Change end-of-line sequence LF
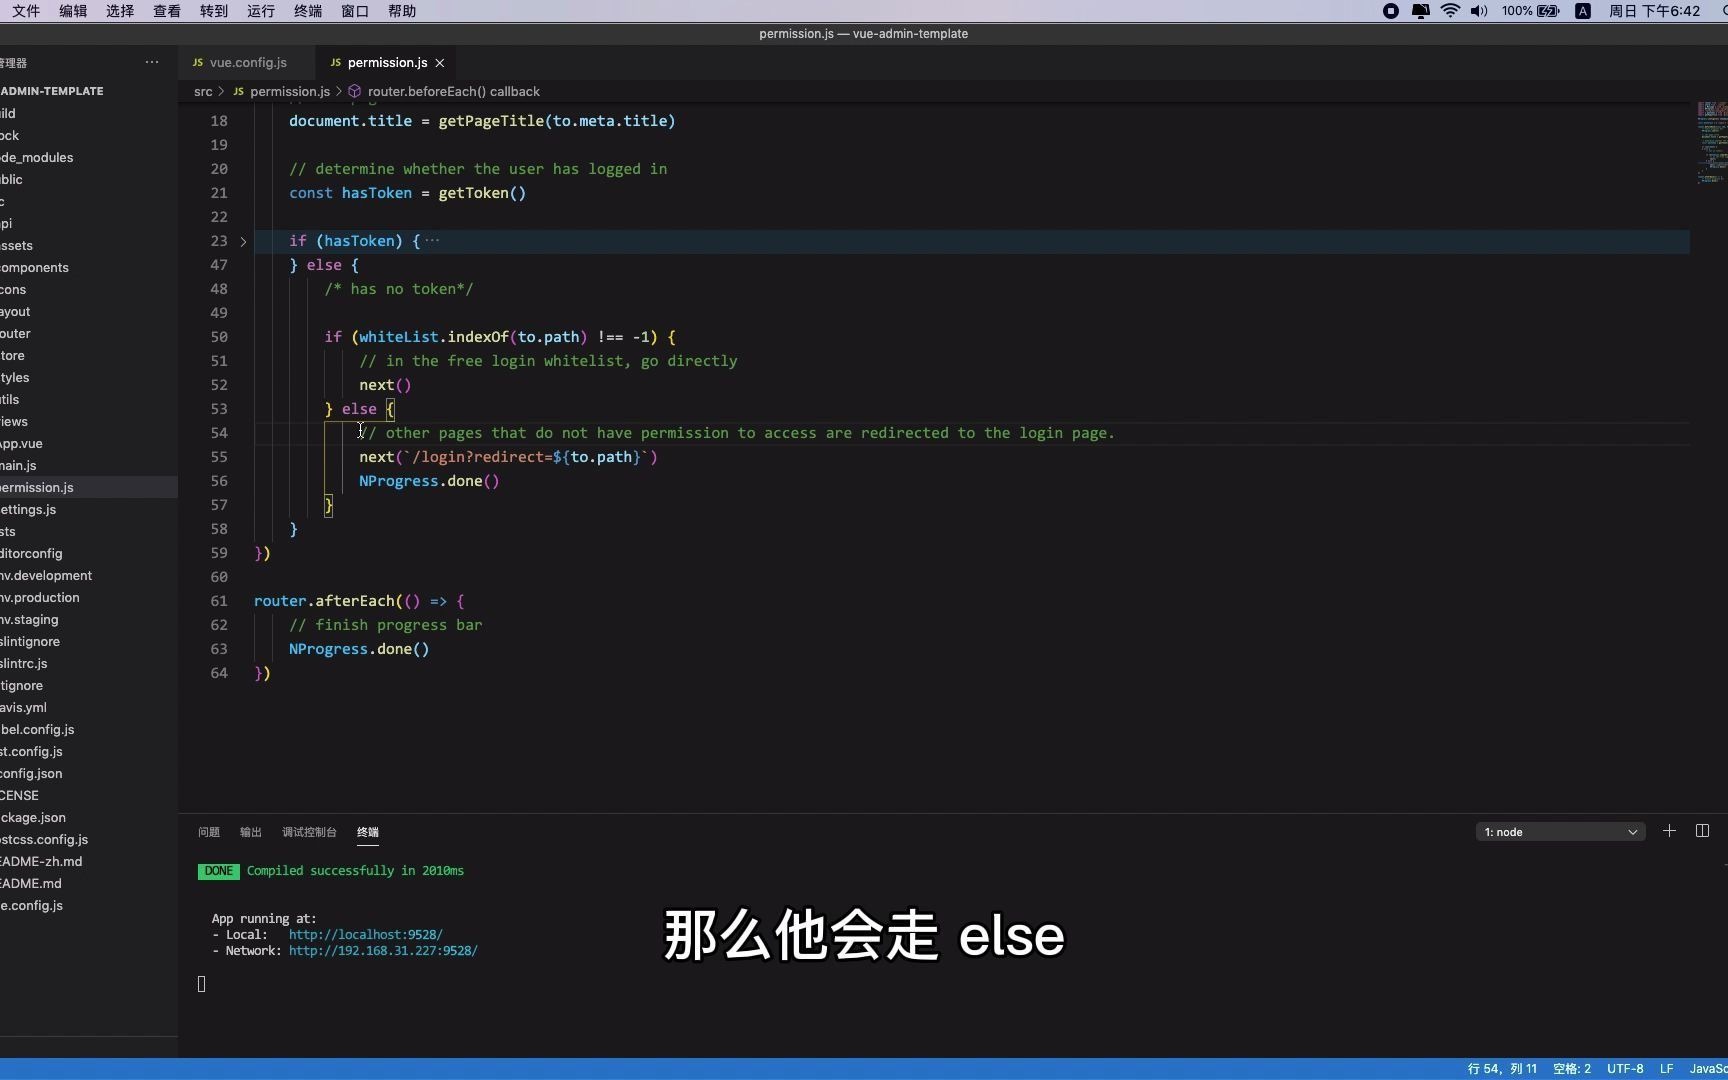 [1666, 1069]
